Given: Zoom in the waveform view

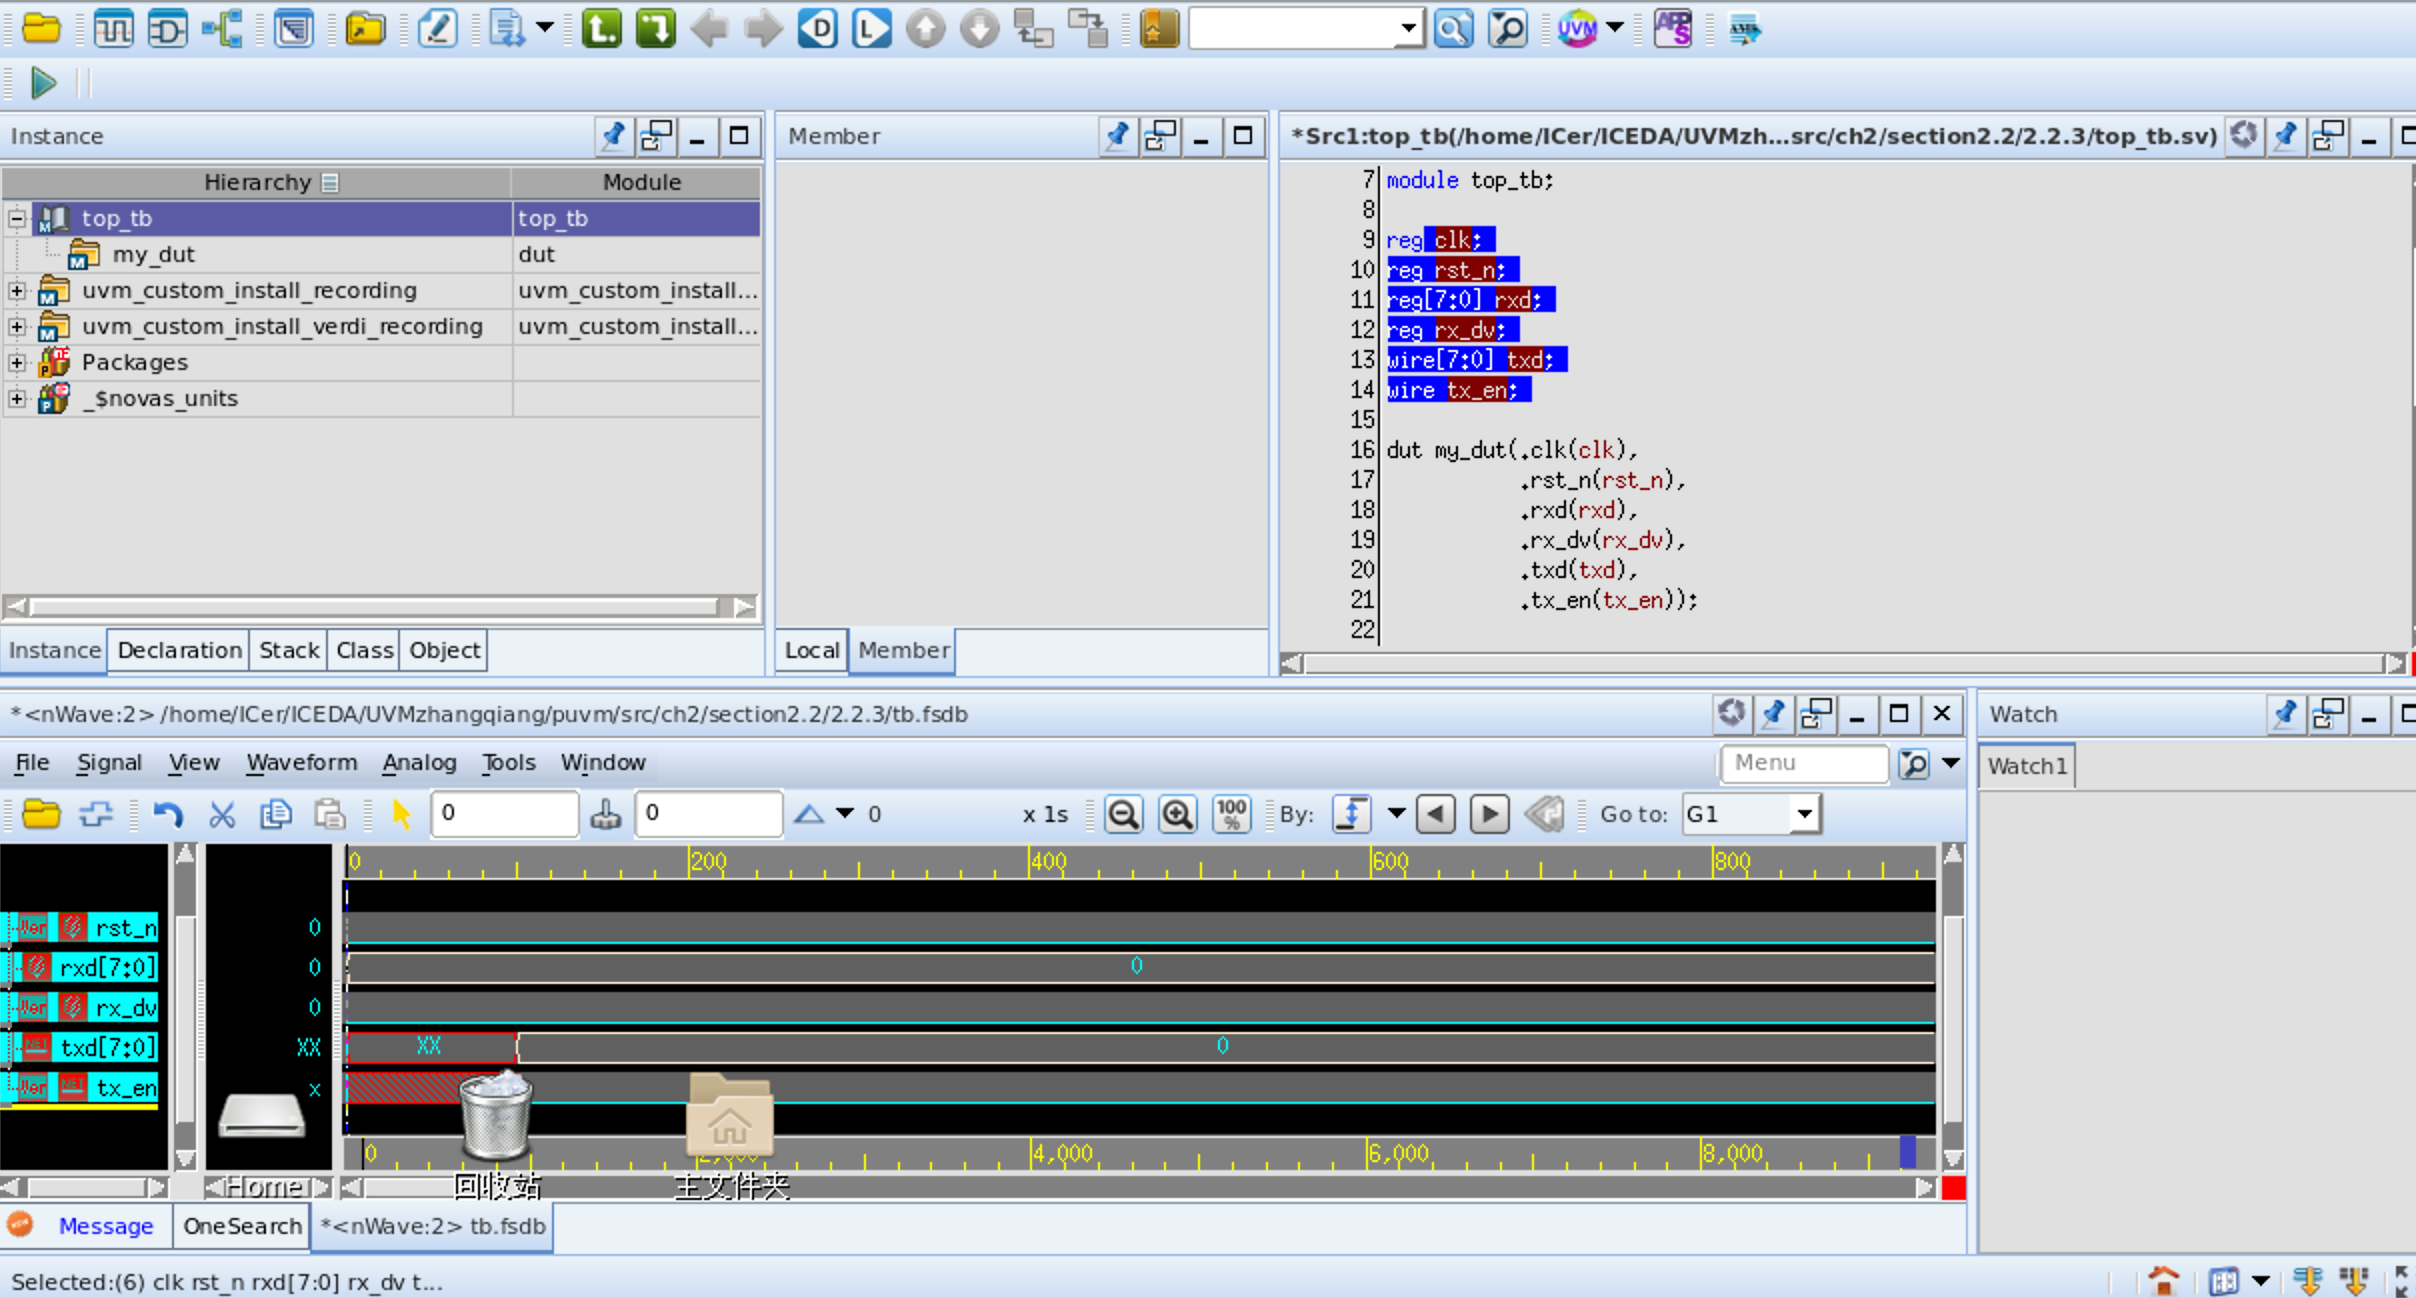Looking at the screenshot, I should [x=1177, y=814].
